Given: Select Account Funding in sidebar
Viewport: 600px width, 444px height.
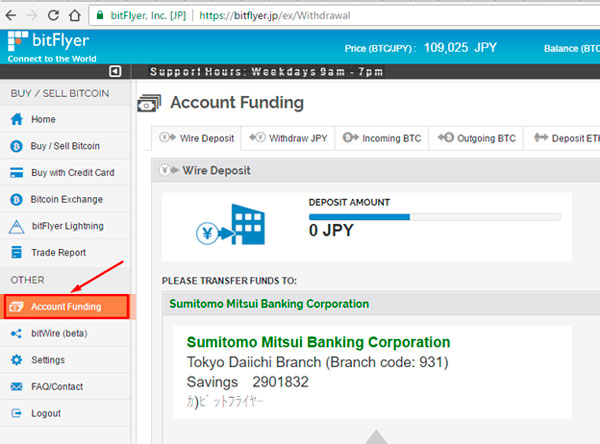Looking at the screenshot, I should tap(67, 307).
